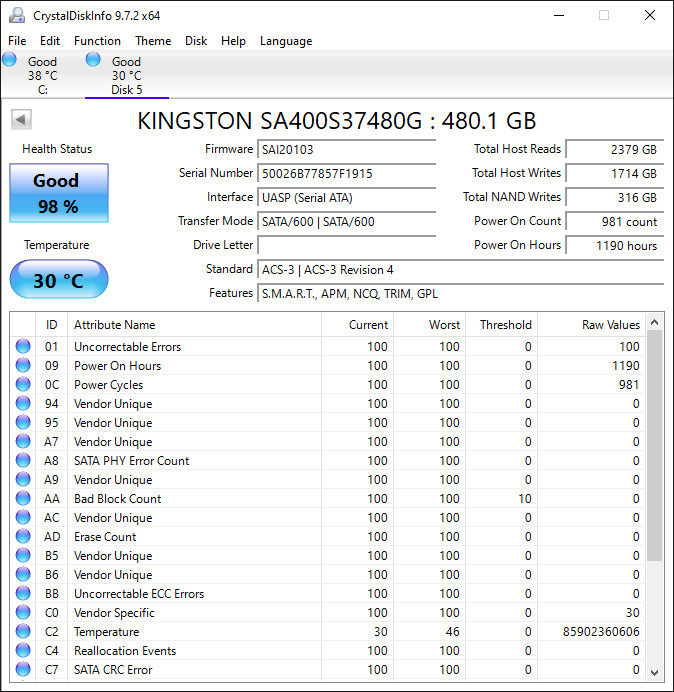Image resolution: width=674 pixels, height=692 pixels.
Task: Click the status icon for attribute 94
Action: (23, 403)
